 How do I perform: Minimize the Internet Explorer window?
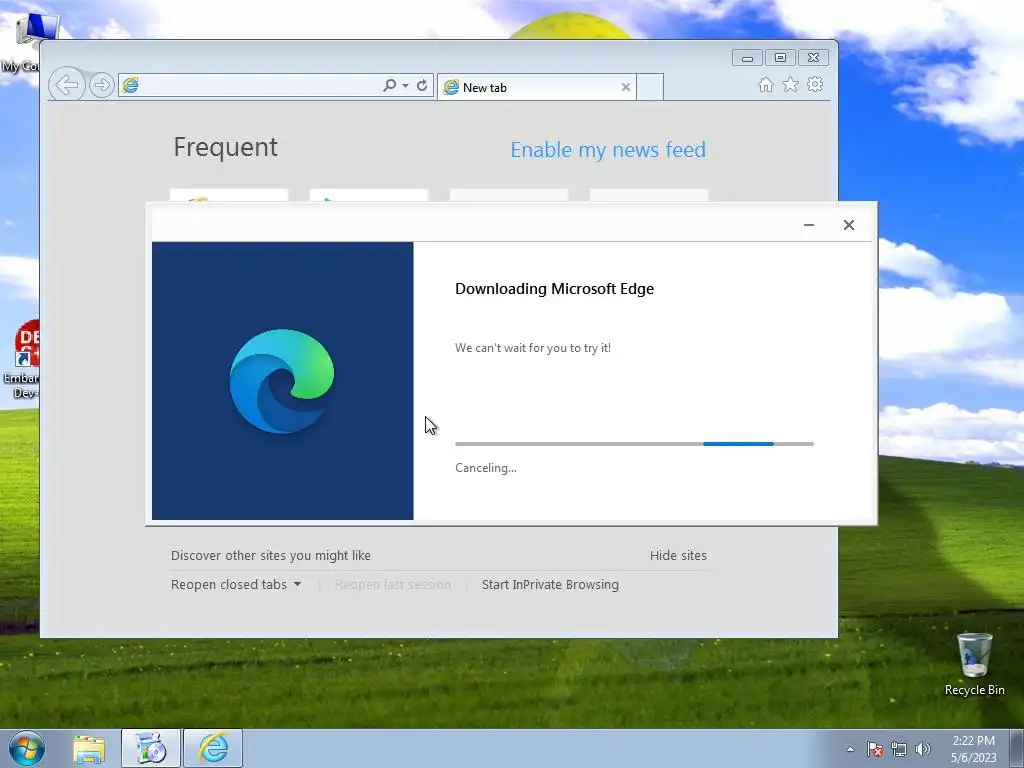click(x=747, y=57)
